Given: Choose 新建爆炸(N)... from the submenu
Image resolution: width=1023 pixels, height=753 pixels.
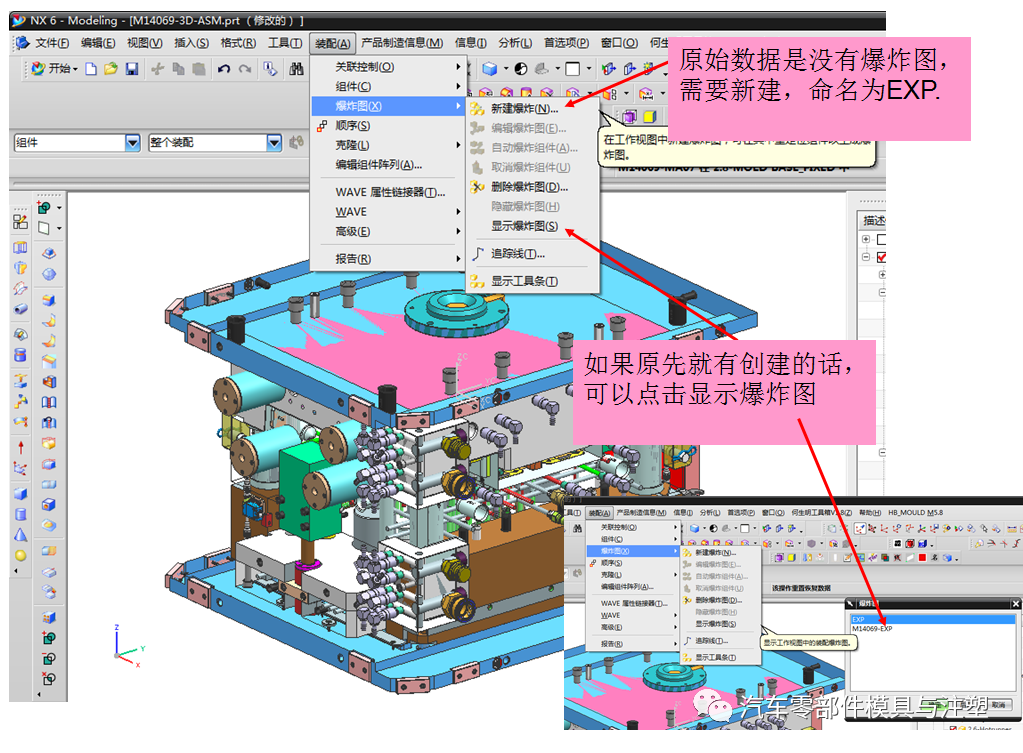Looking at the screenshot, I should pos(532,108).
